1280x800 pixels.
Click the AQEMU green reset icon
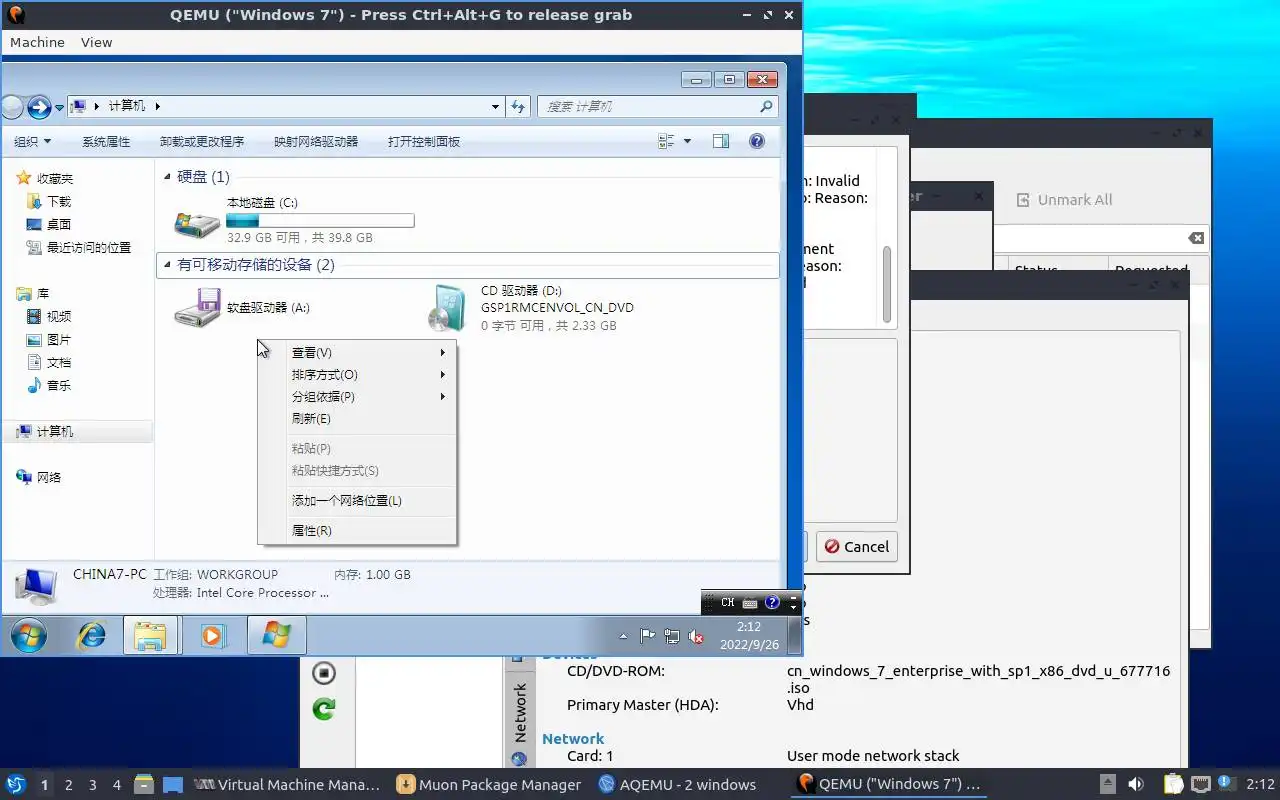pyautogui.click(x=323, y=709)
